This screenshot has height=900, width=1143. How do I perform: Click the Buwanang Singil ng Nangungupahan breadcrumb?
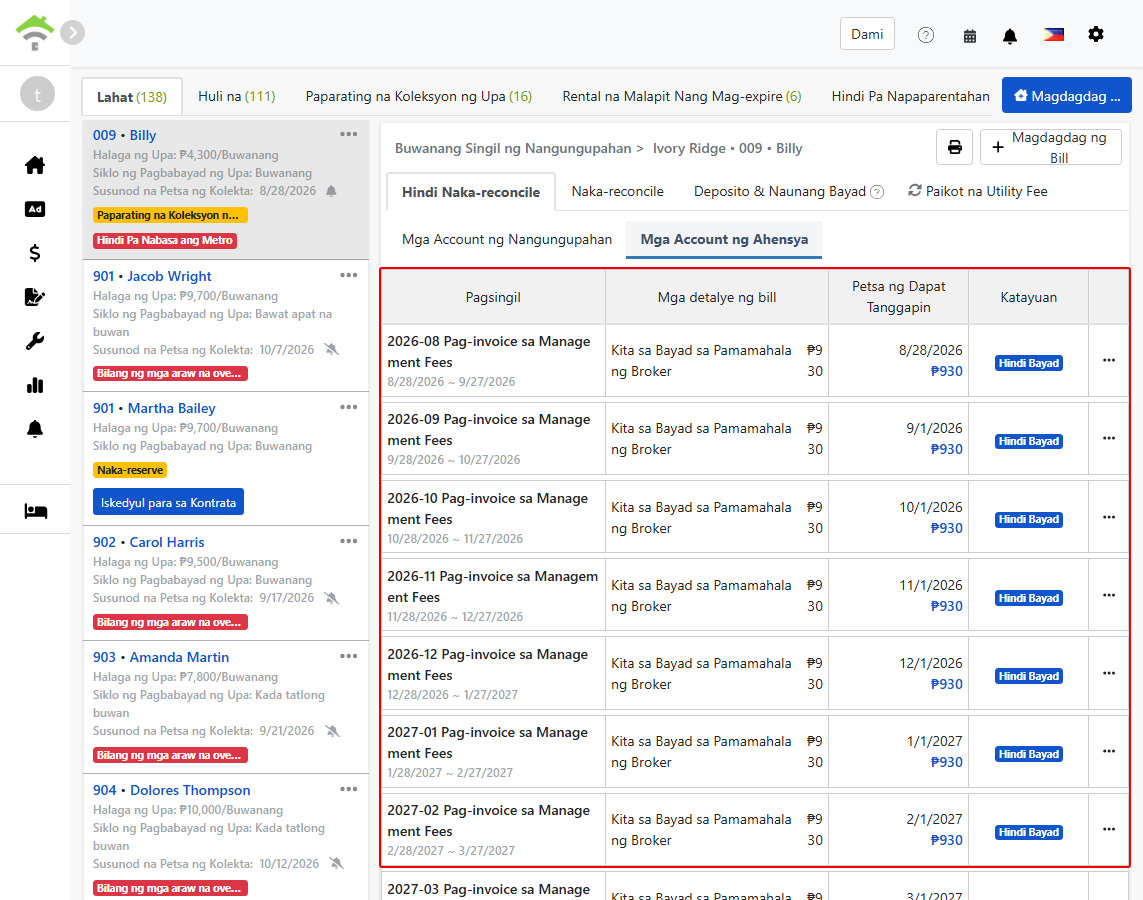click(x=512, y=149)
